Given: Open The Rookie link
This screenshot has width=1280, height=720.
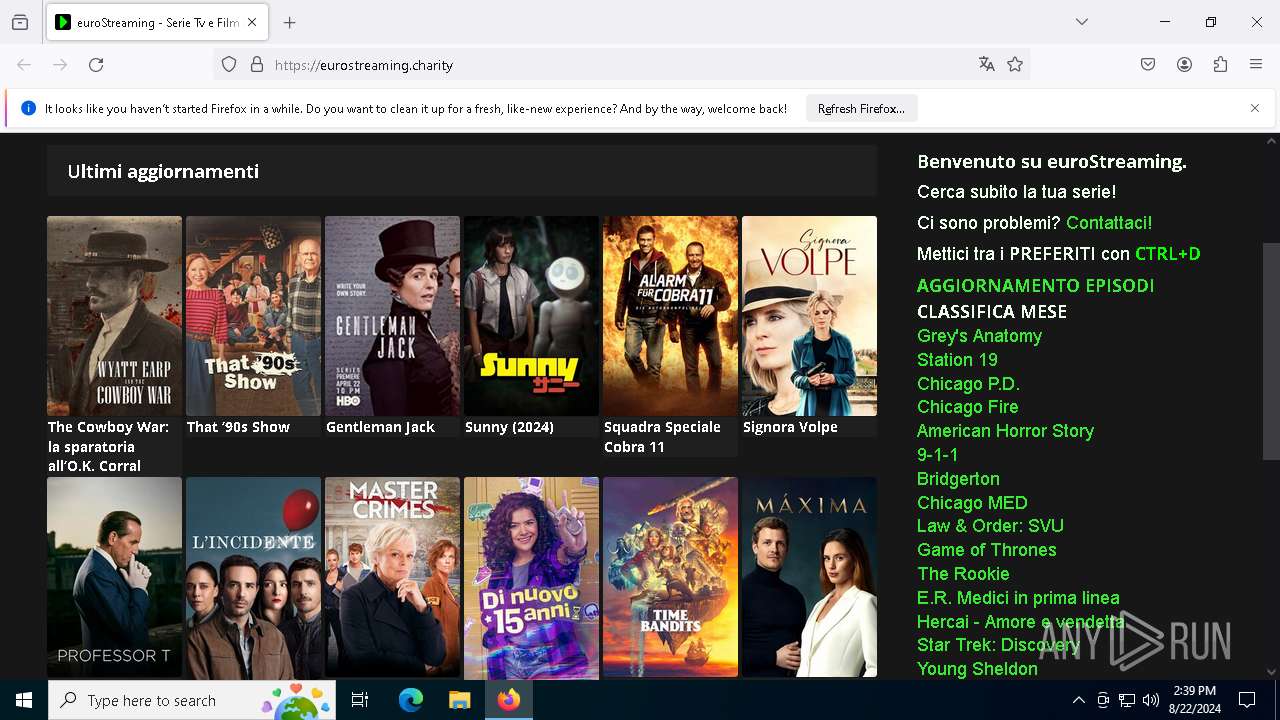Looking at the screenshot, I should click(963, 574).
